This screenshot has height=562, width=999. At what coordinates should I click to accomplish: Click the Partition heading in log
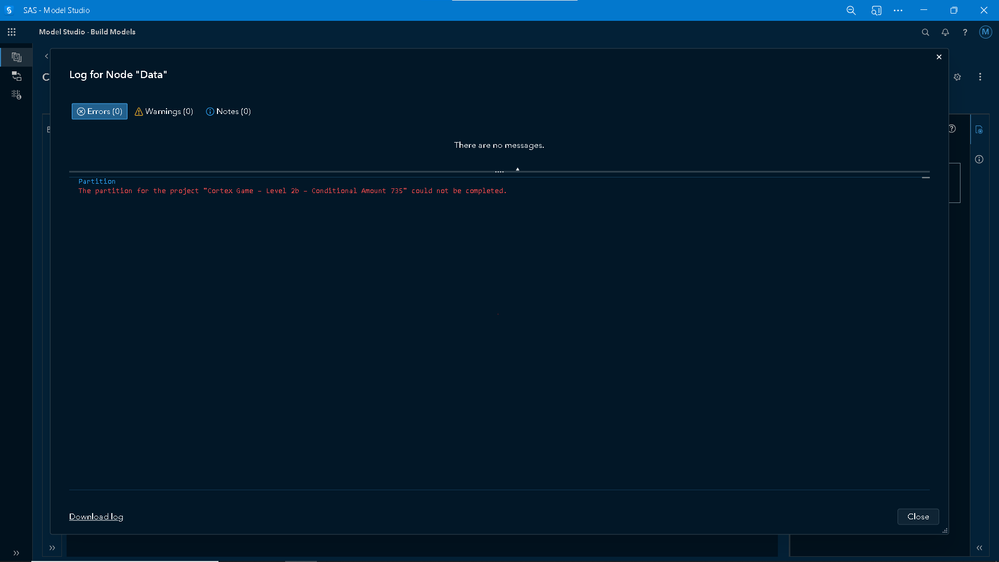point(97,182)
